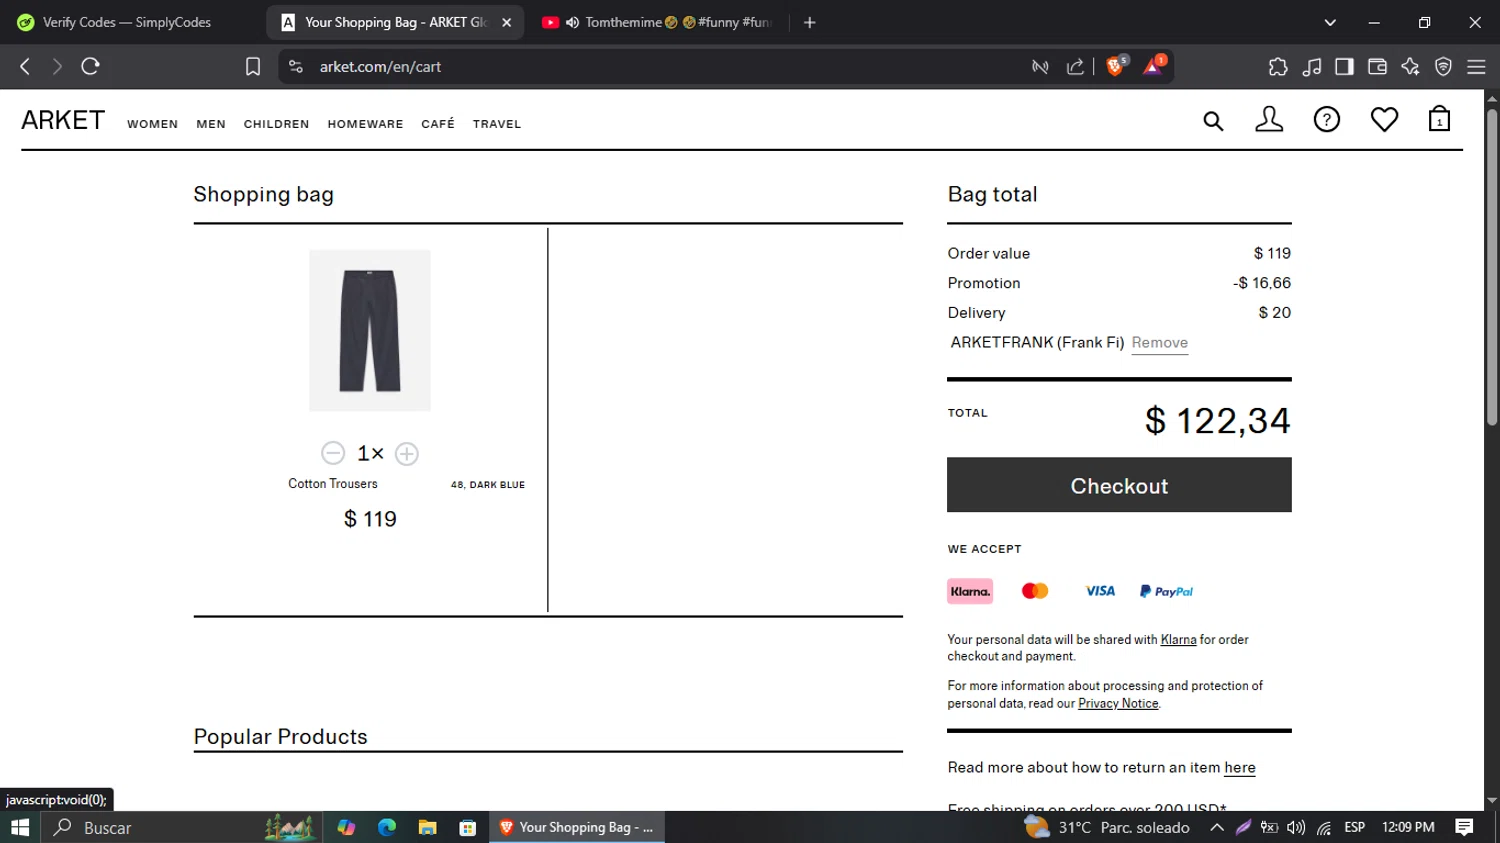Click the ARKET logo
Screen dimensions: 1500x843
pos(63,120)
